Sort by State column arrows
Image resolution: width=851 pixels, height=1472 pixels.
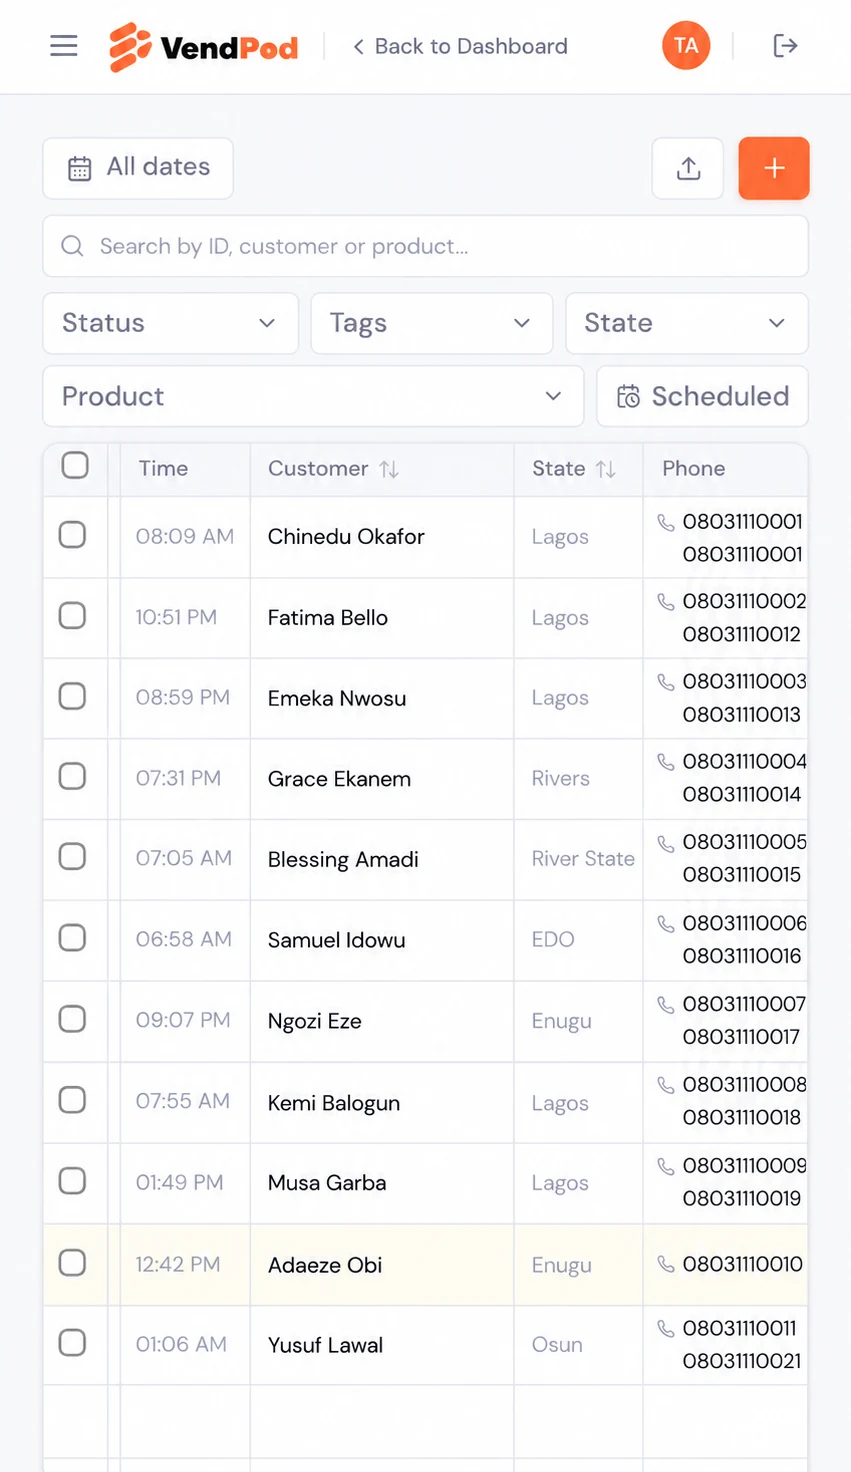[606, 469]
